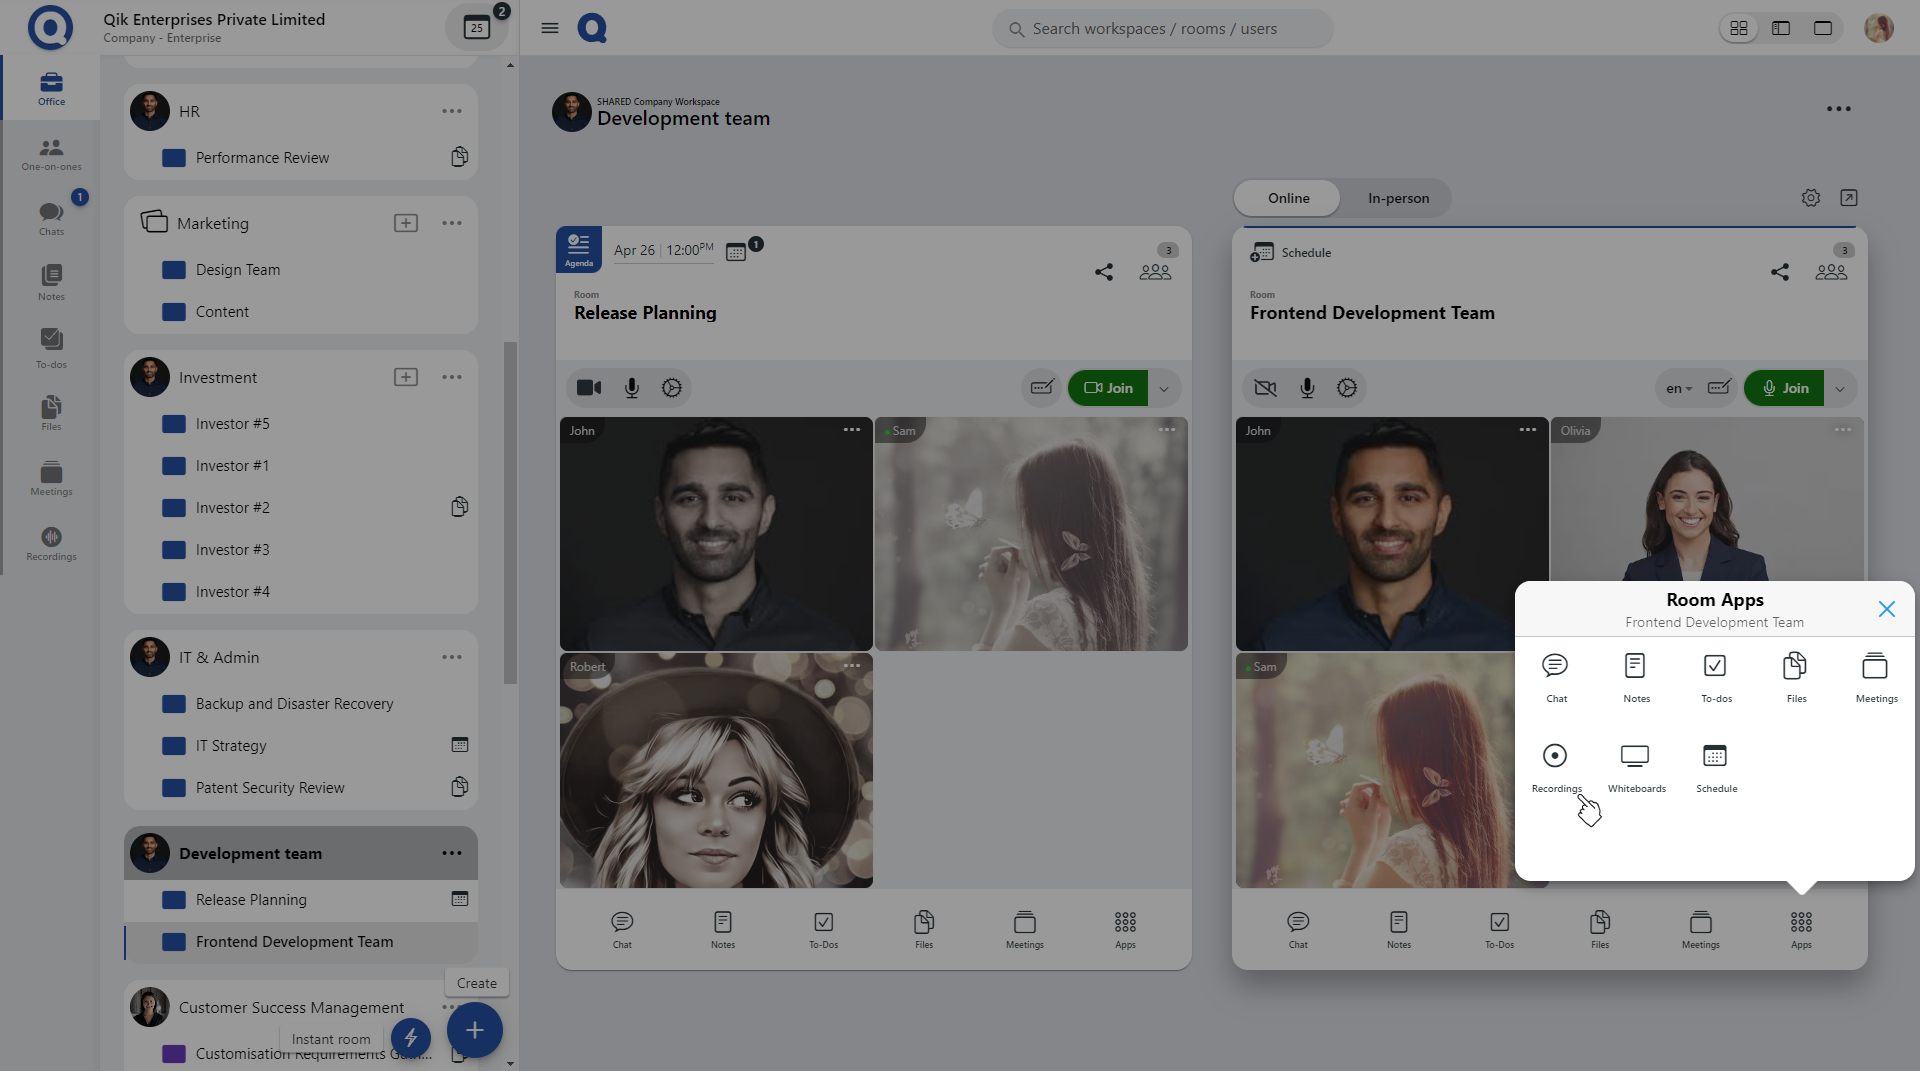Select the Online tab
The height and width of the screenshot is (1071, 1920).
[x=1288, y=198]
